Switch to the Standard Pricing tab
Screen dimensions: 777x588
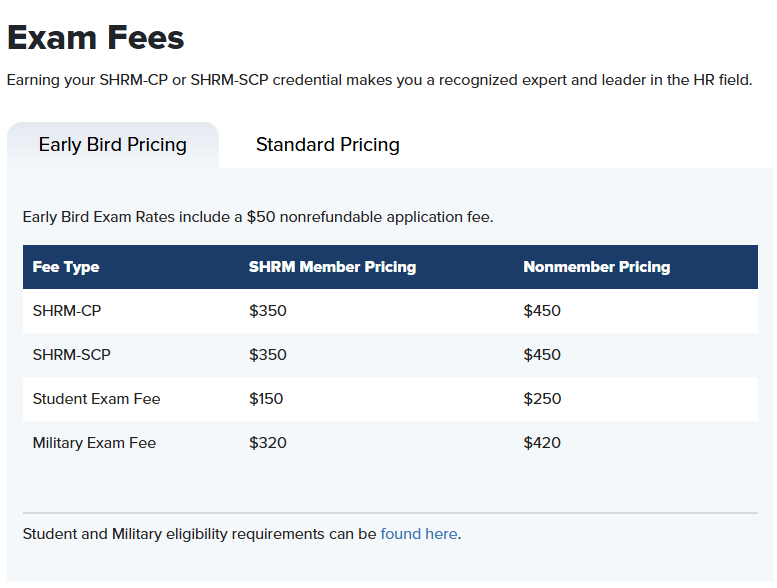tap(328, 145)
